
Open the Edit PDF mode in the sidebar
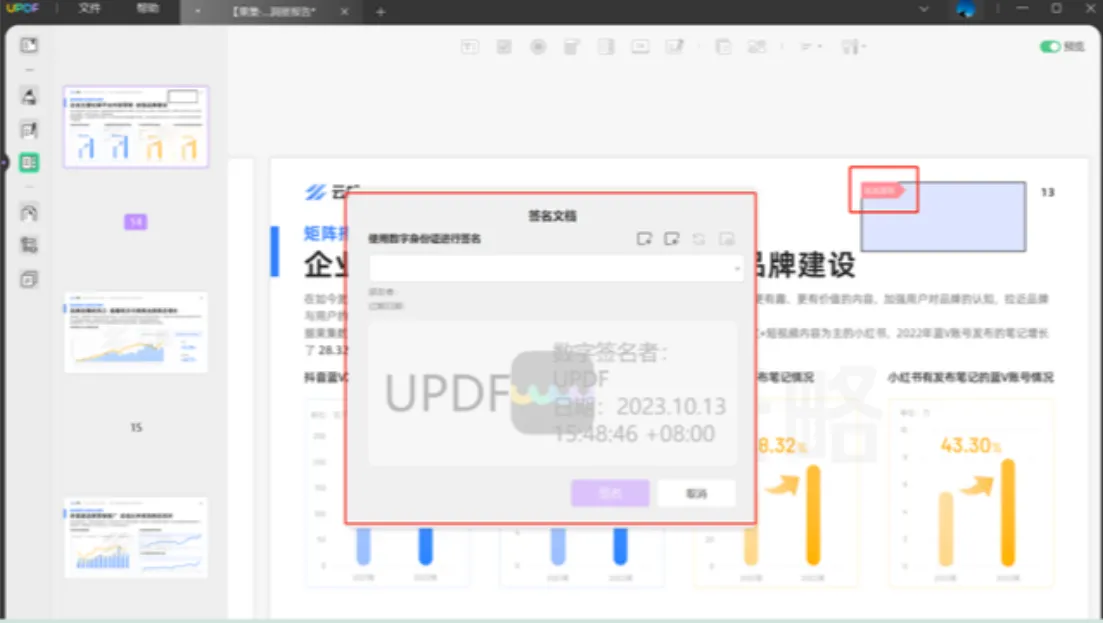tap(29, 130)
